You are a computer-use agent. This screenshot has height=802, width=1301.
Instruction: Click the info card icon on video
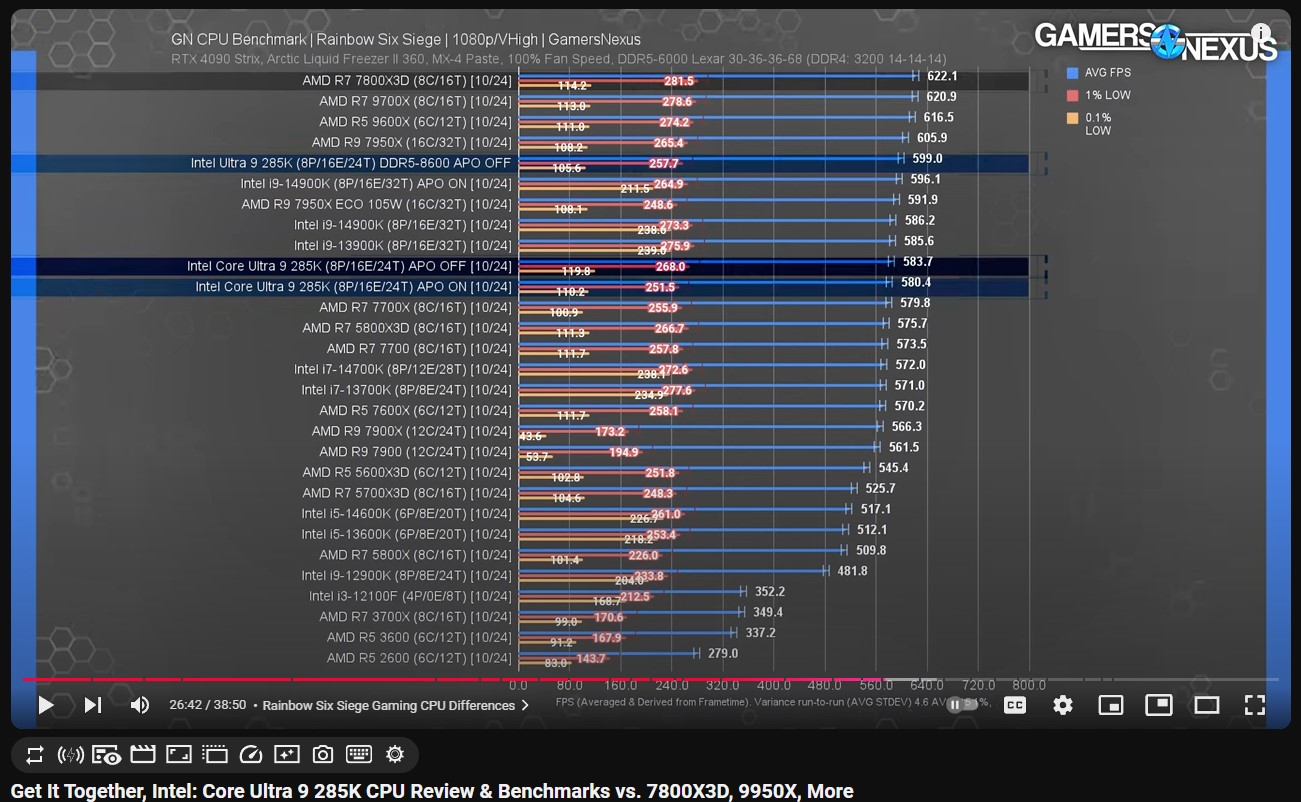click(1261, 34)
